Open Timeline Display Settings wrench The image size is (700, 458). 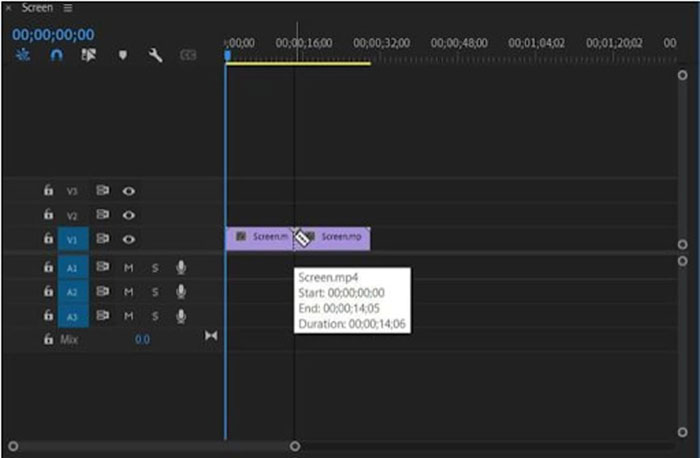pyautogui.click(x=155, y=56)
